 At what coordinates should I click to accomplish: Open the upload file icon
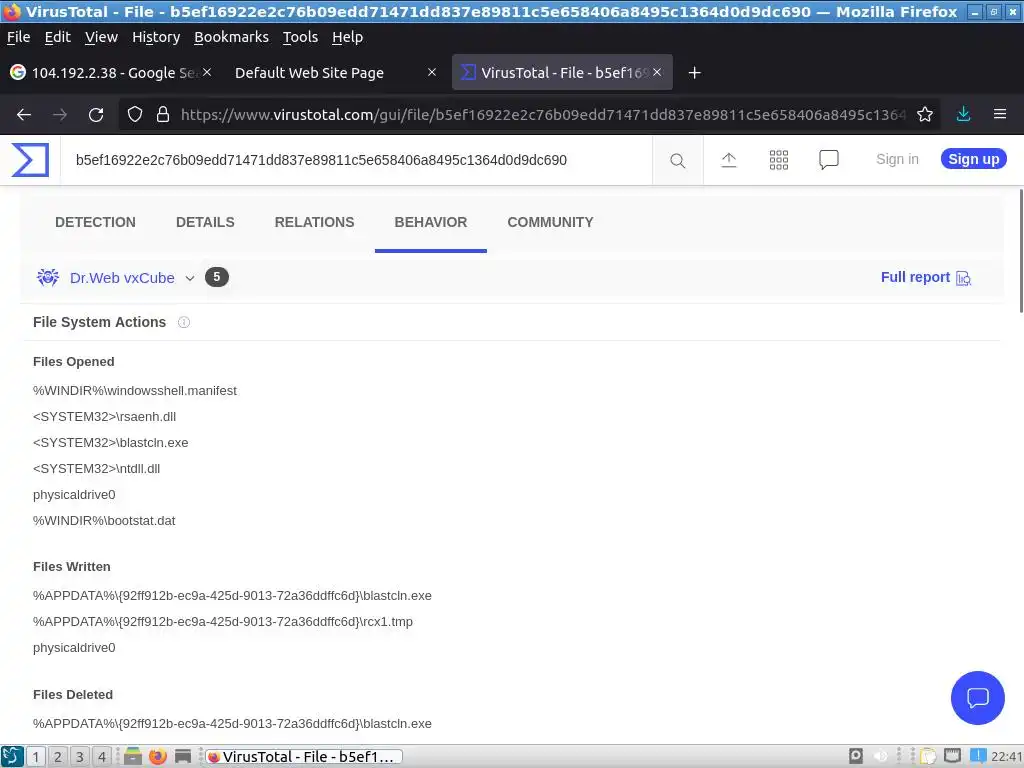point(729,160)
